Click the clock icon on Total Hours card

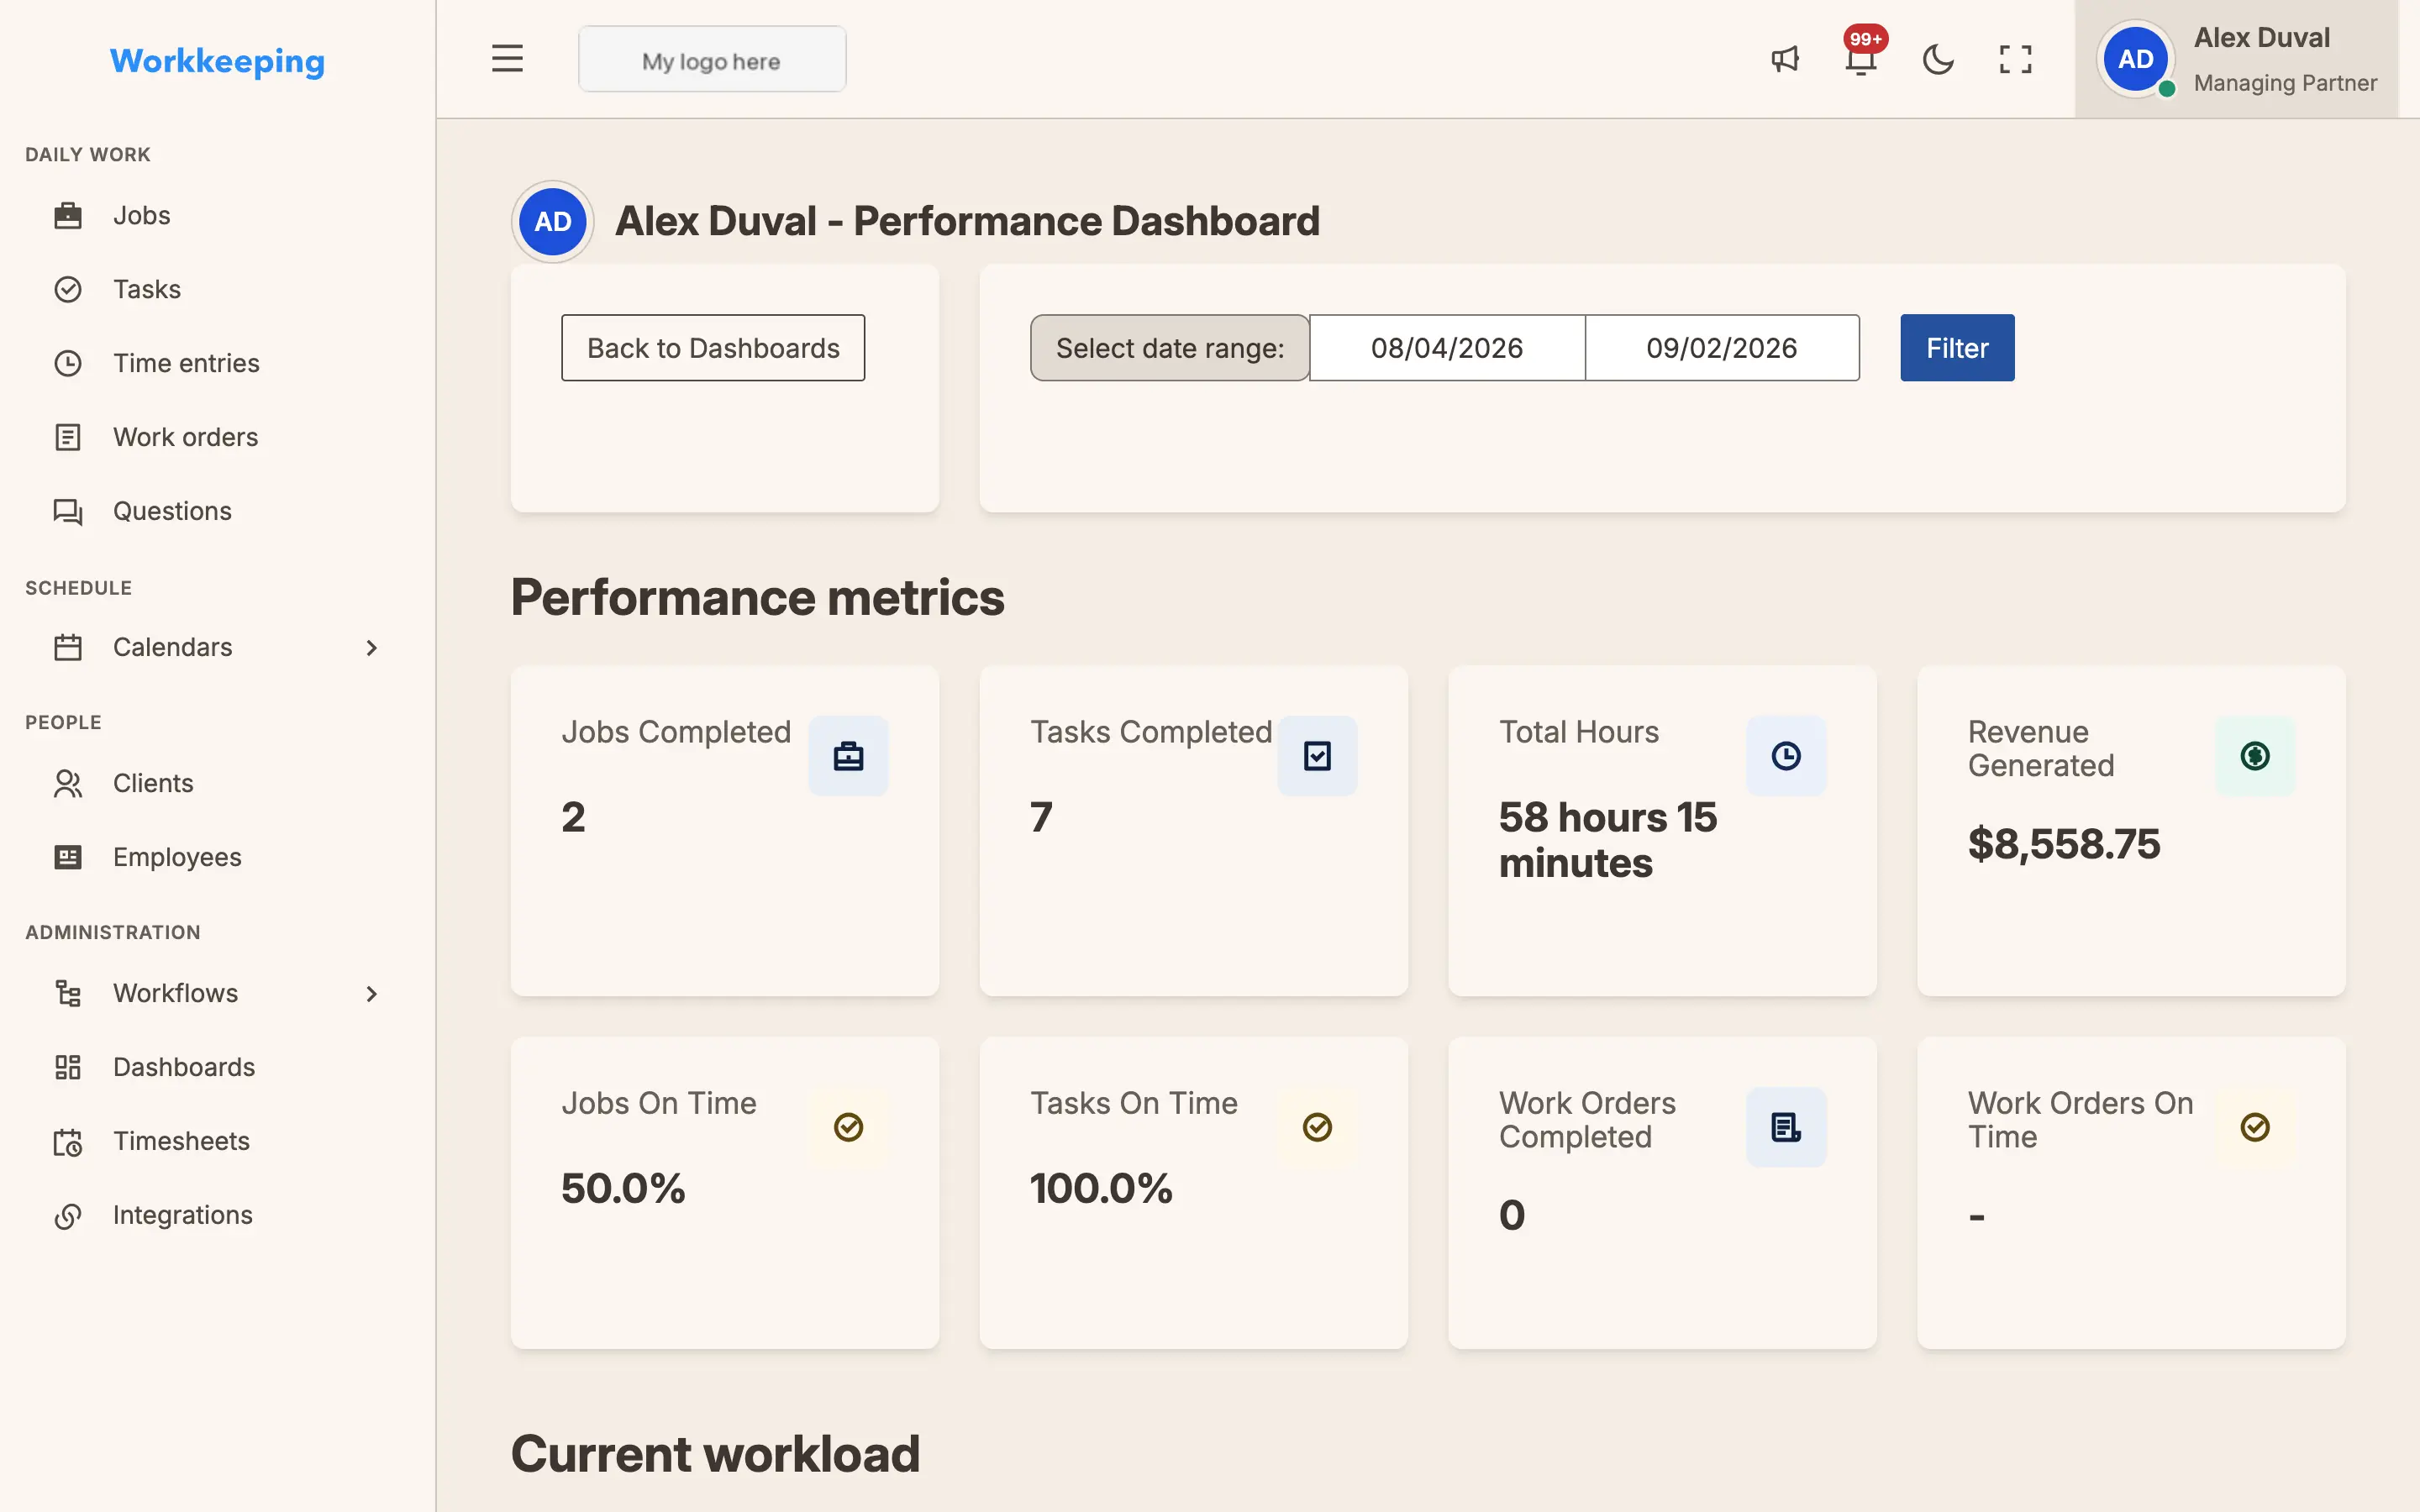(x=1786, y=756)
